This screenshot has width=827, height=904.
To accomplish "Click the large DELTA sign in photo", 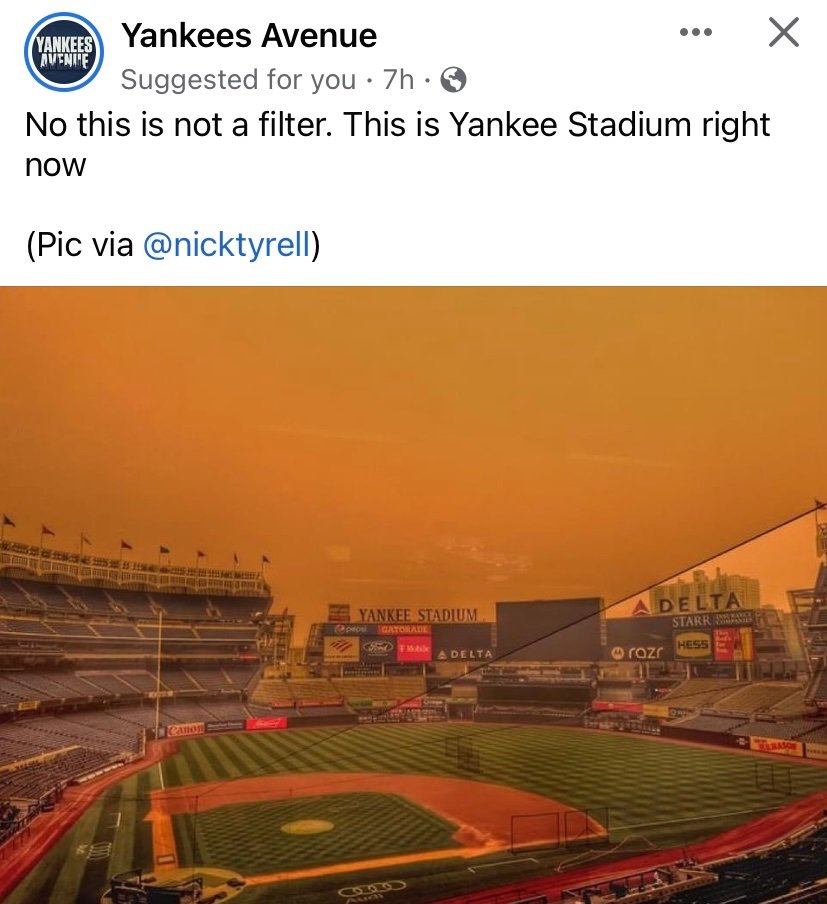I will [699, 603].
